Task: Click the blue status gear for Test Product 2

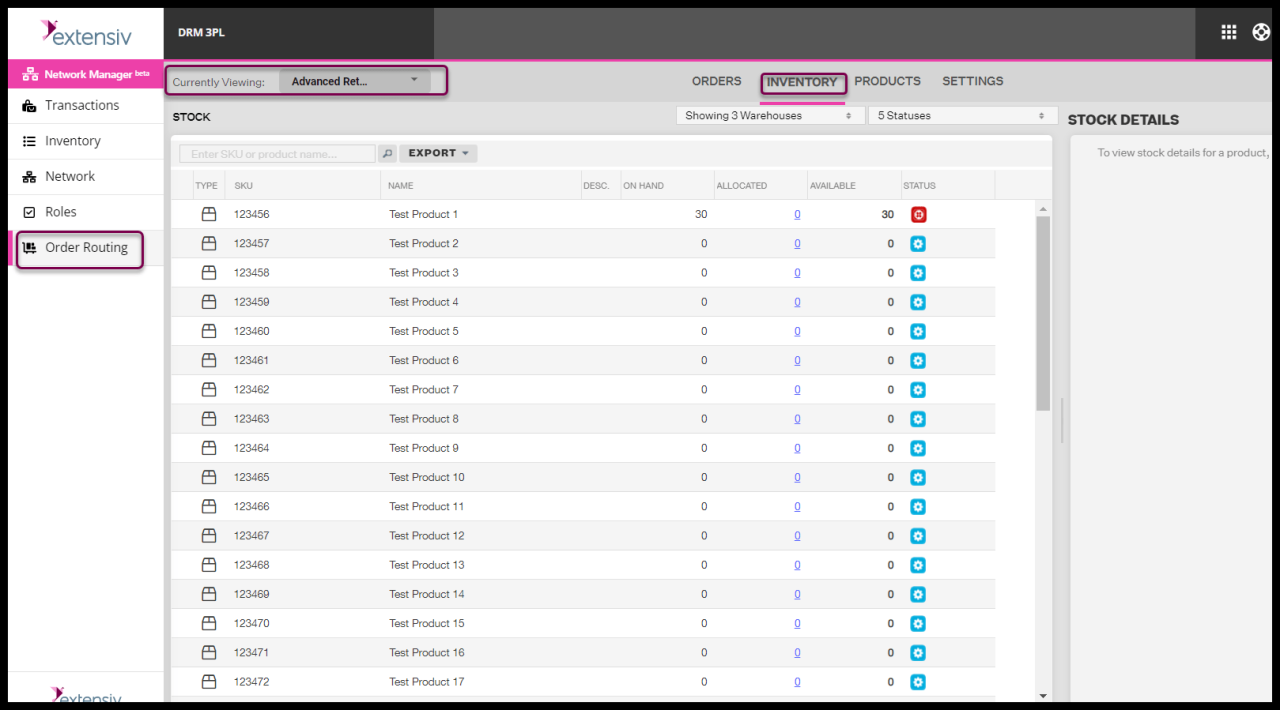Action: click(x=918, y=243)
